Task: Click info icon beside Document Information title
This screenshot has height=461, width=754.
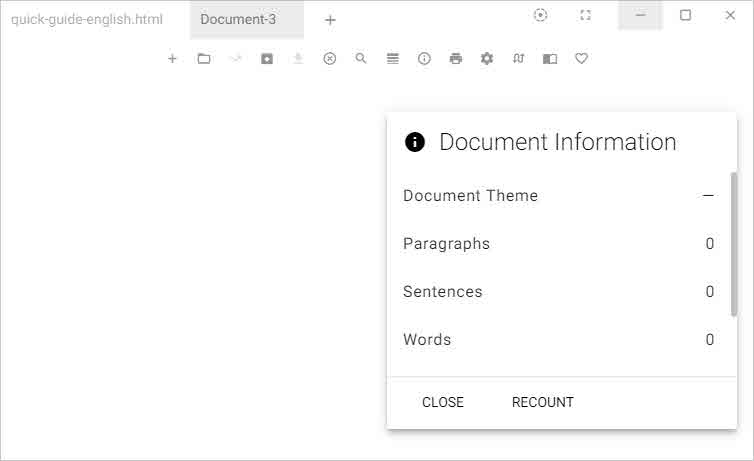Action: click(x=415, y=142)
